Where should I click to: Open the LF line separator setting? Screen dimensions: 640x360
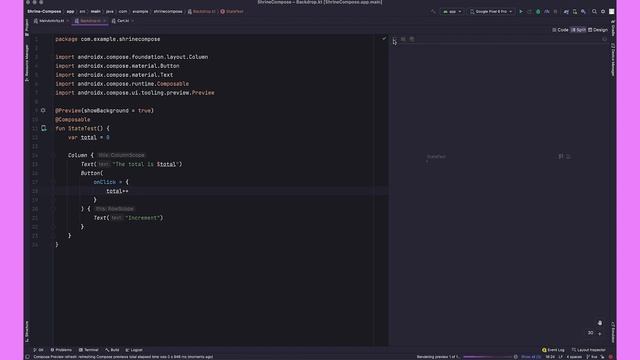[560, 357]
